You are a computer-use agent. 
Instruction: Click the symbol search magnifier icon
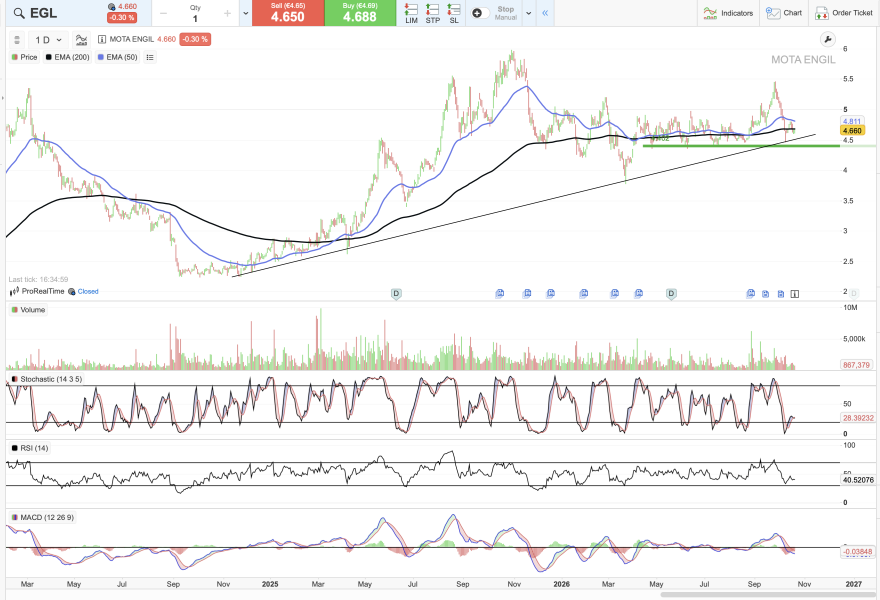[x=19, y=13]
